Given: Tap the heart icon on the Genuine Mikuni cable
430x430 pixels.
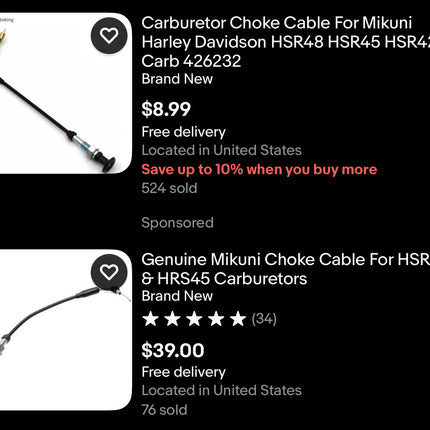Looking at the screenshot, I should 109,272.
